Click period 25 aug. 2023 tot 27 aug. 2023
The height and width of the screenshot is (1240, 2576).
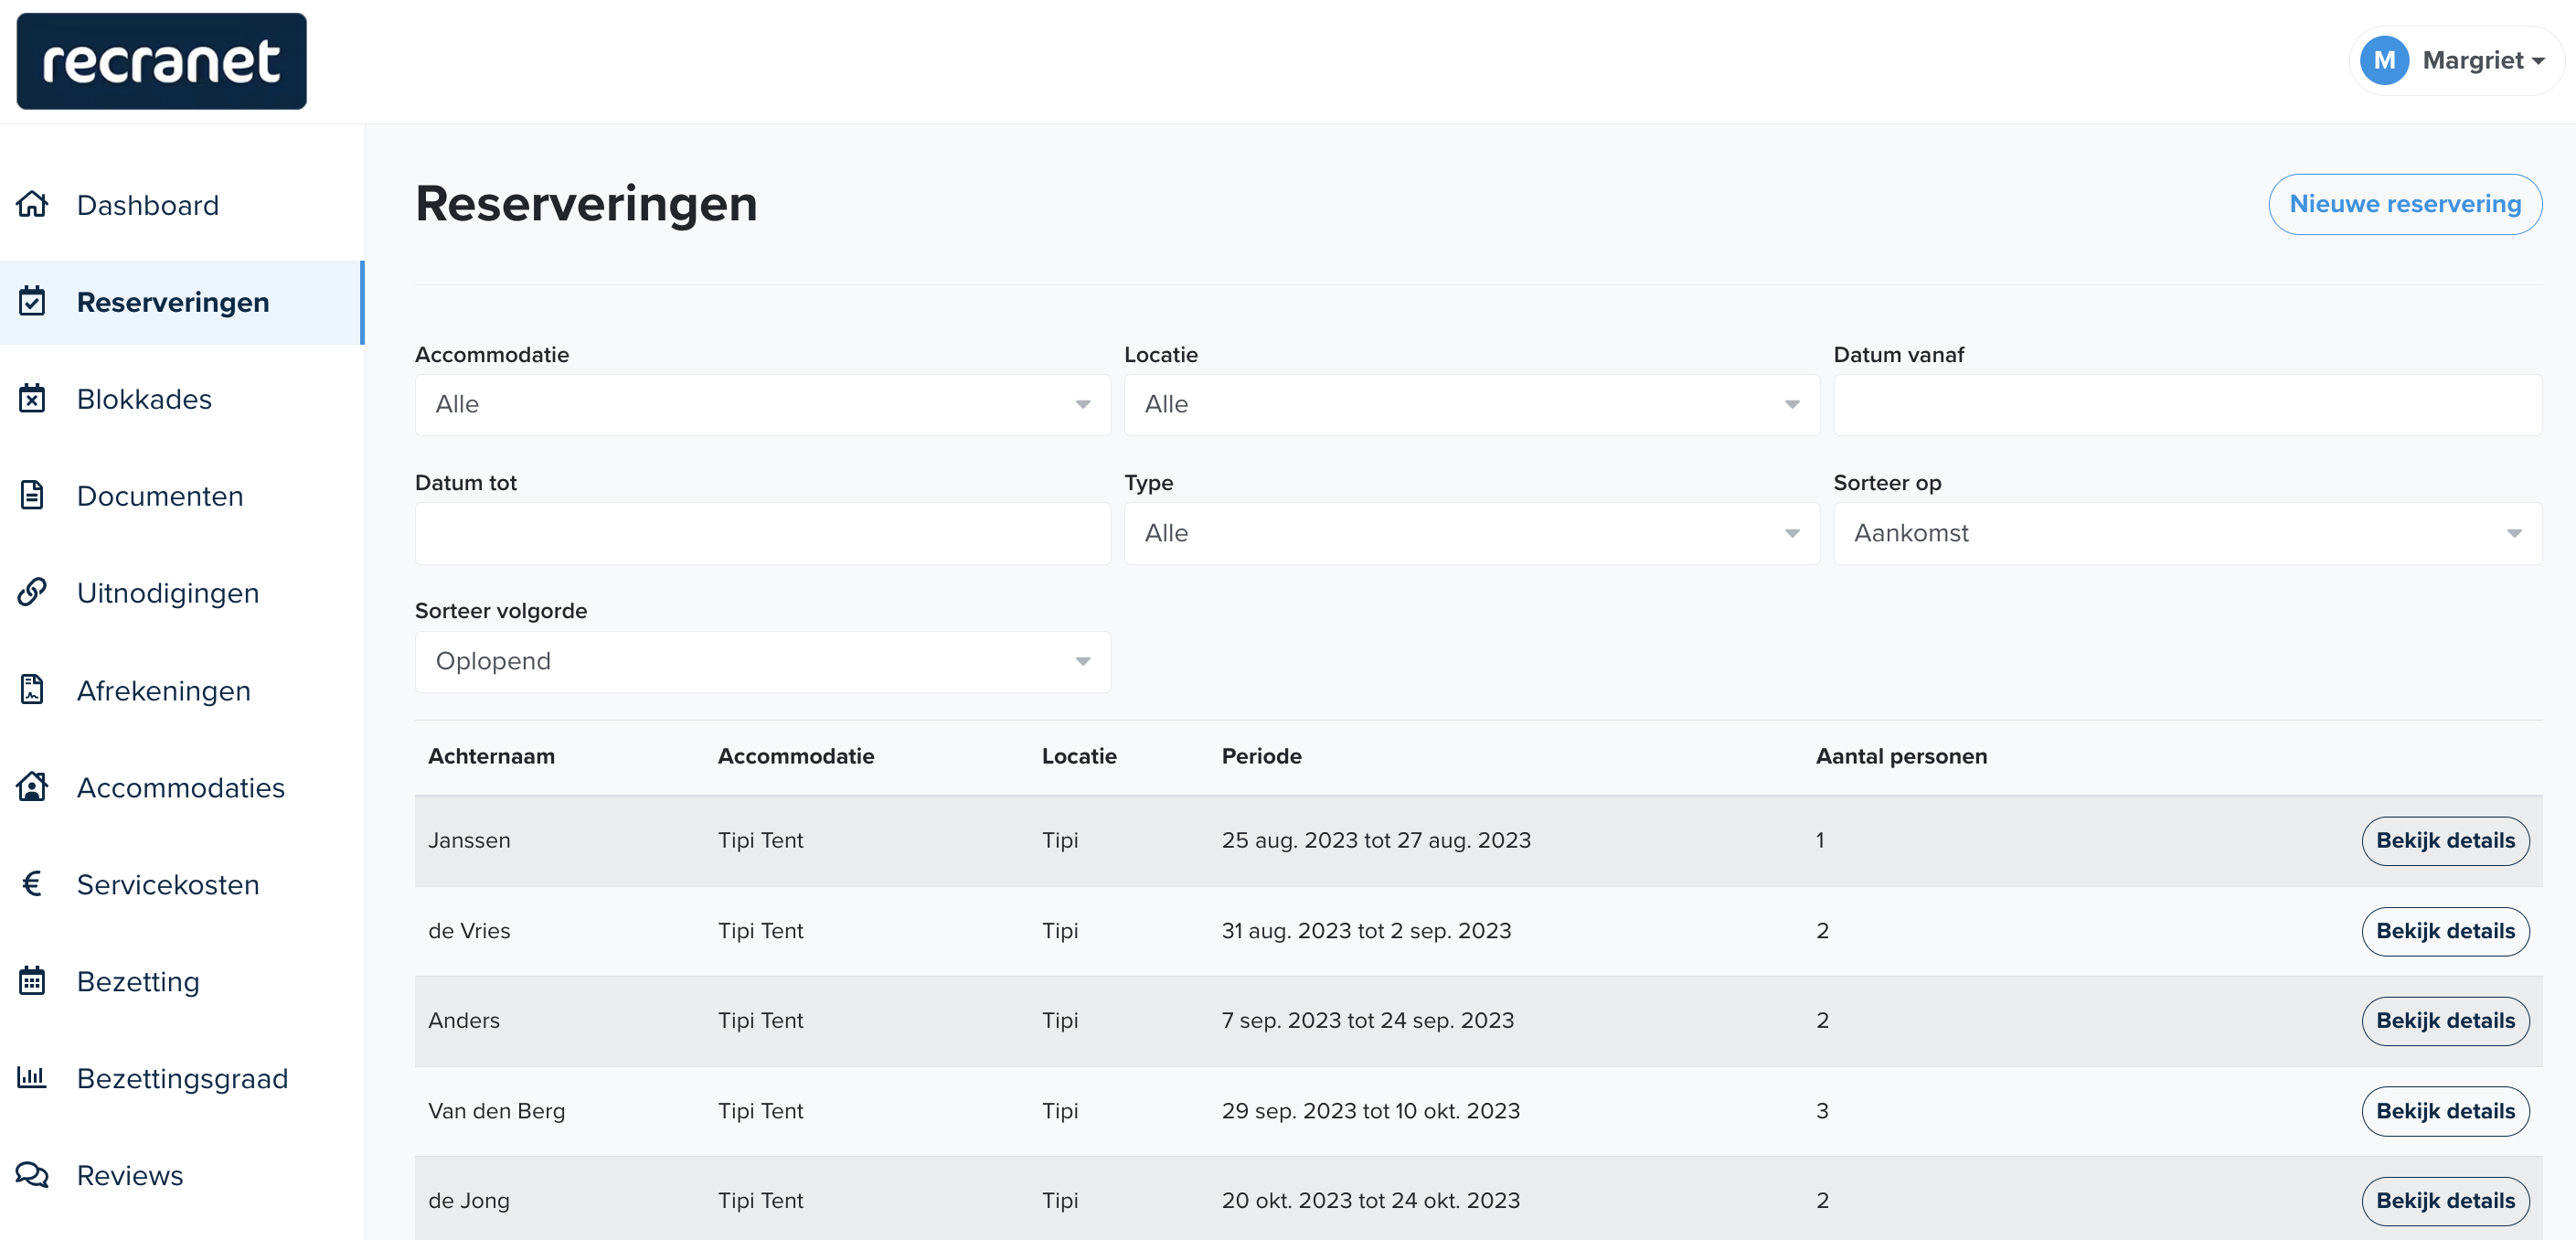(x=1376, y=840)
